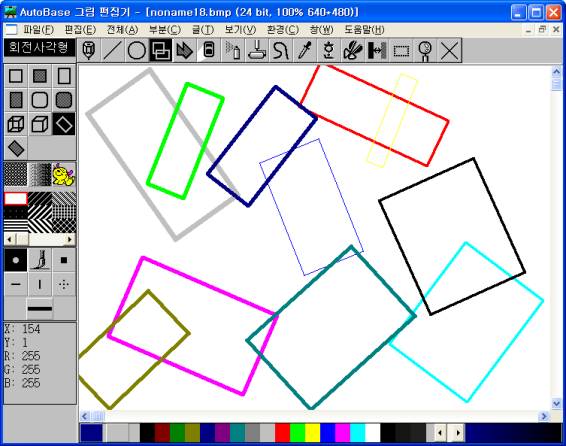Choose the circle shape tool

pos(137,51)
